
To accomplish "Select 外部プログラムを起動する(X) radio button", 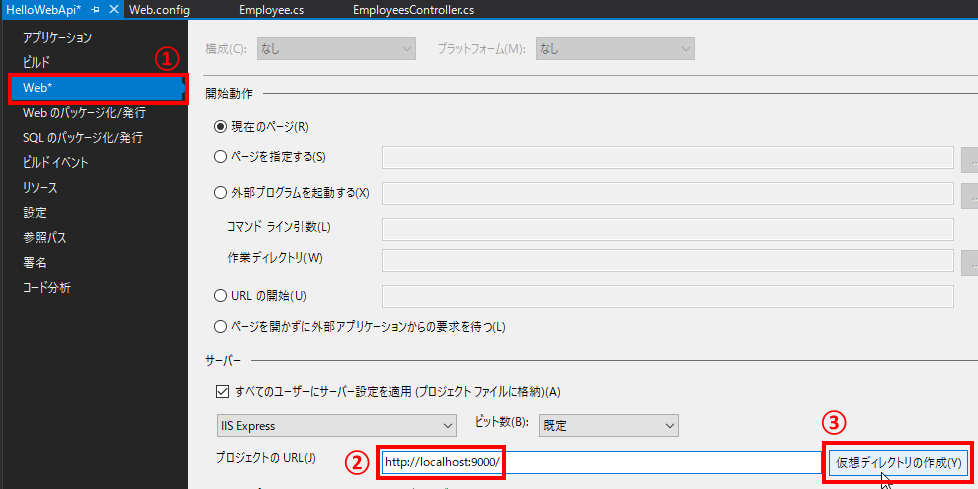I will click(x=220, y=193).
